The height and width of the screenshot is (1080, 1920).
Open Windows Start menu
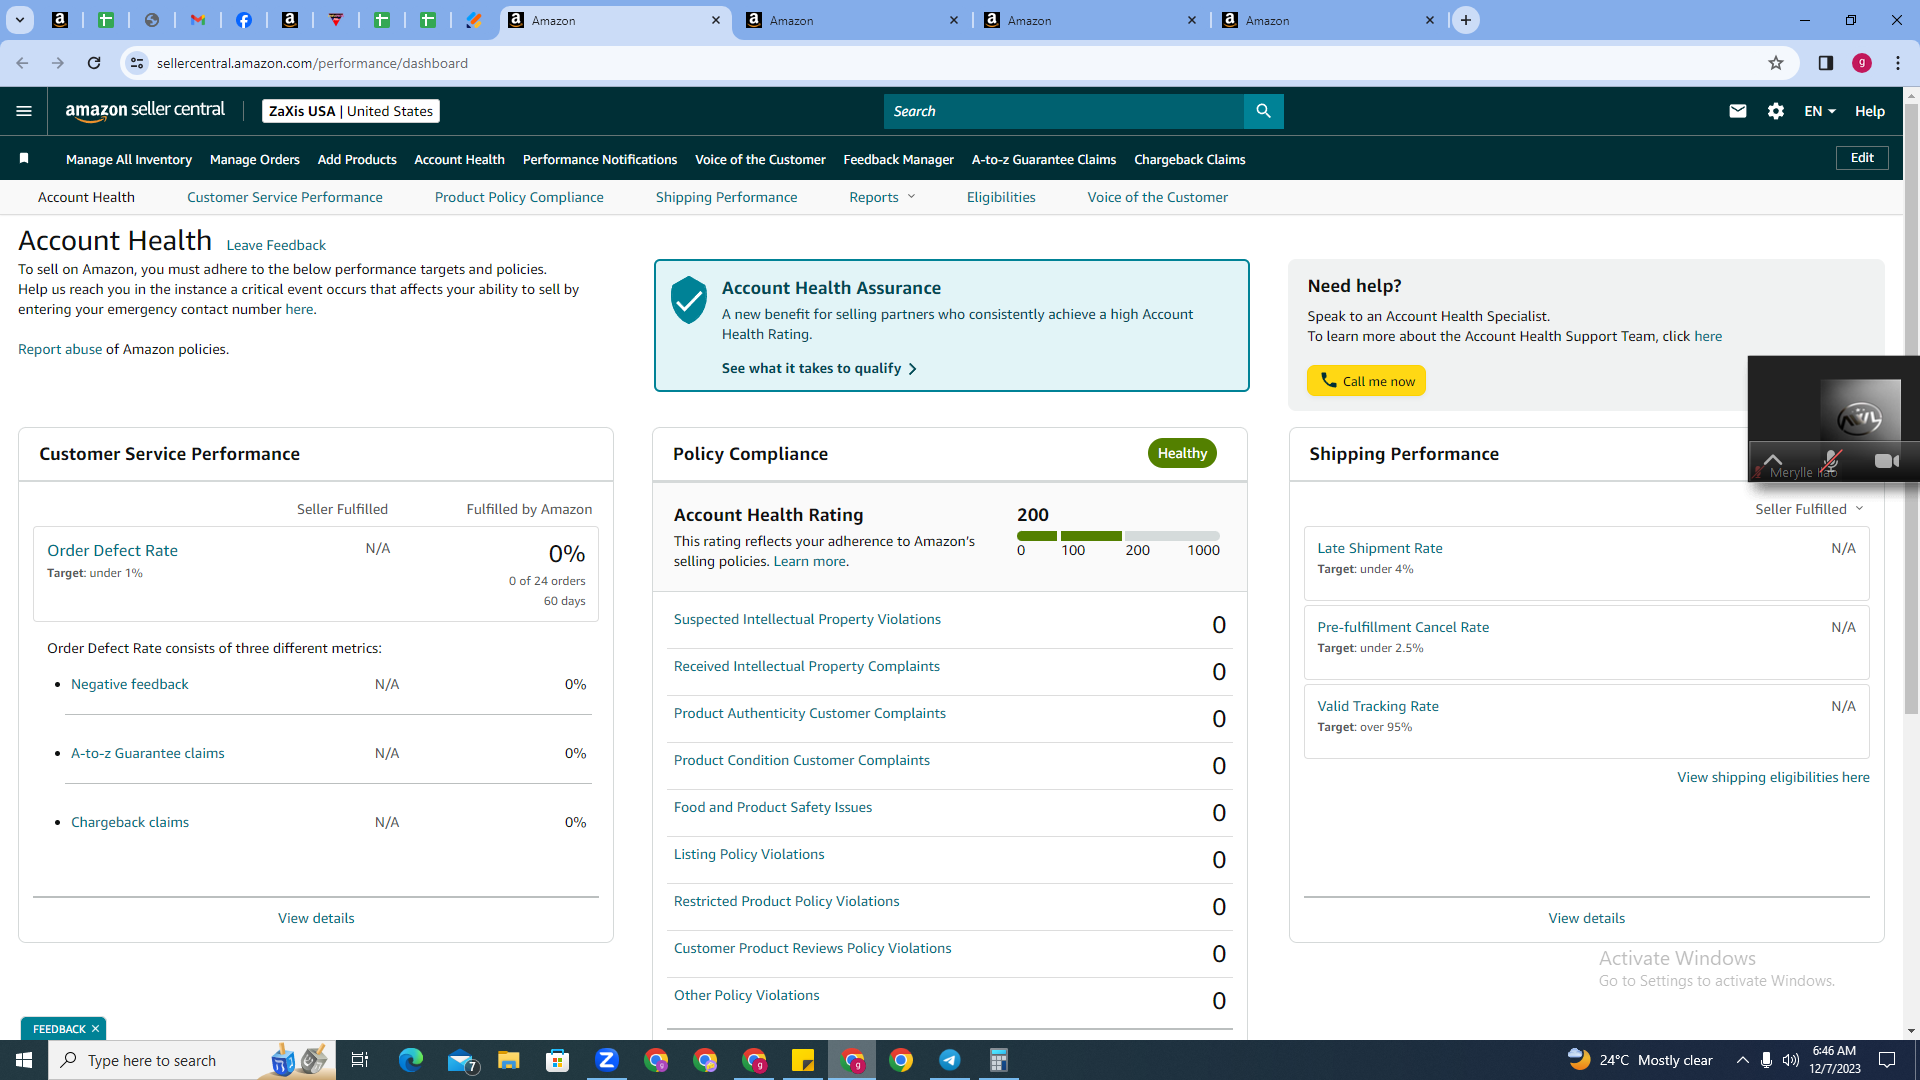[x=24, y=1060]
